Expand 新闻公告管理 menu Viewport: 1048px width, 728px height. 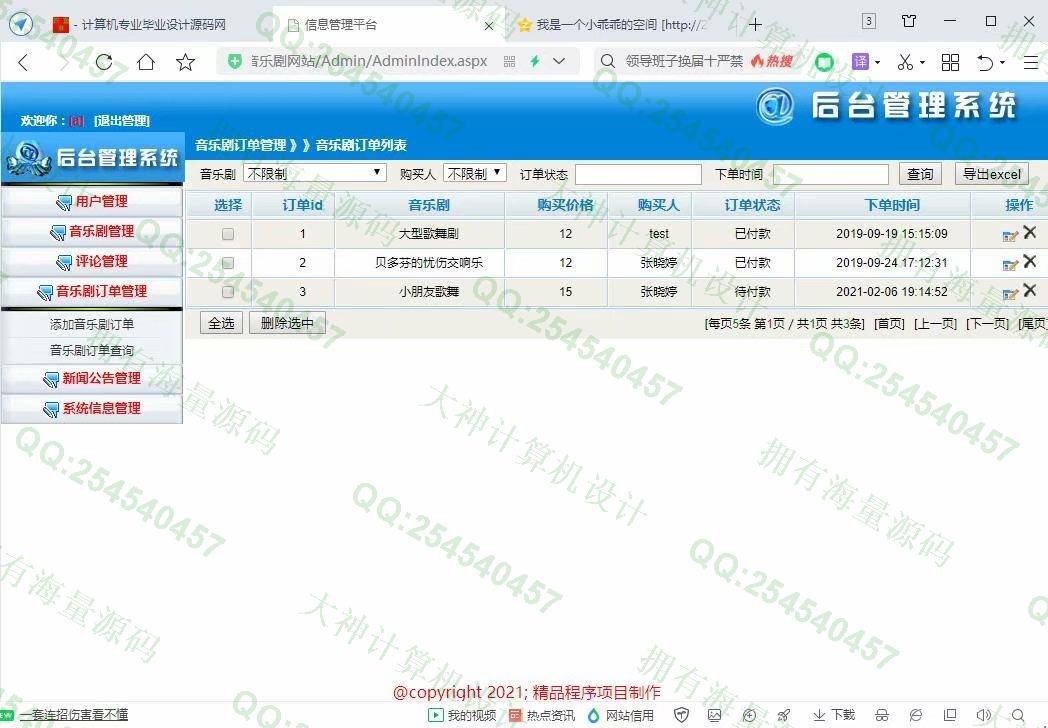[x=92, y=378]
